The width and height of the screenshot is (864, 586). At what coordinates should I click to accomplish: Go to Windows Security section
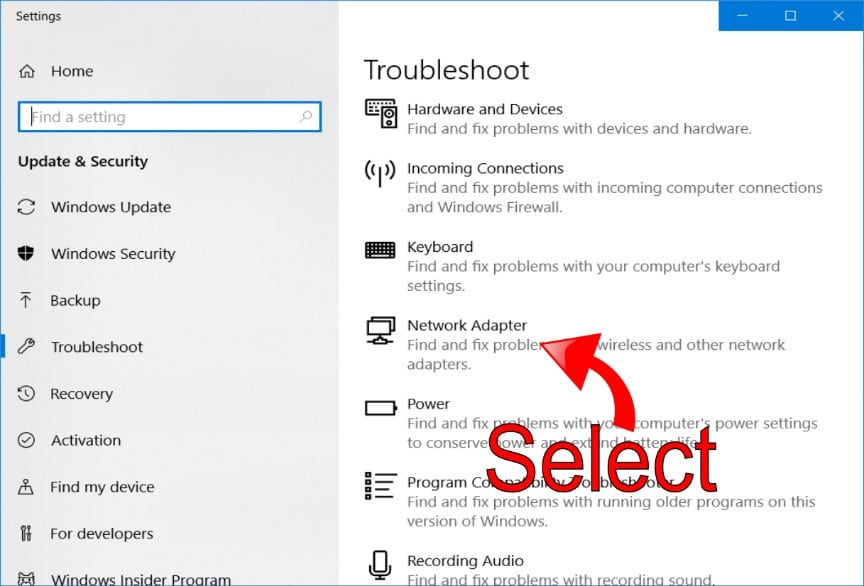(112, 254)
